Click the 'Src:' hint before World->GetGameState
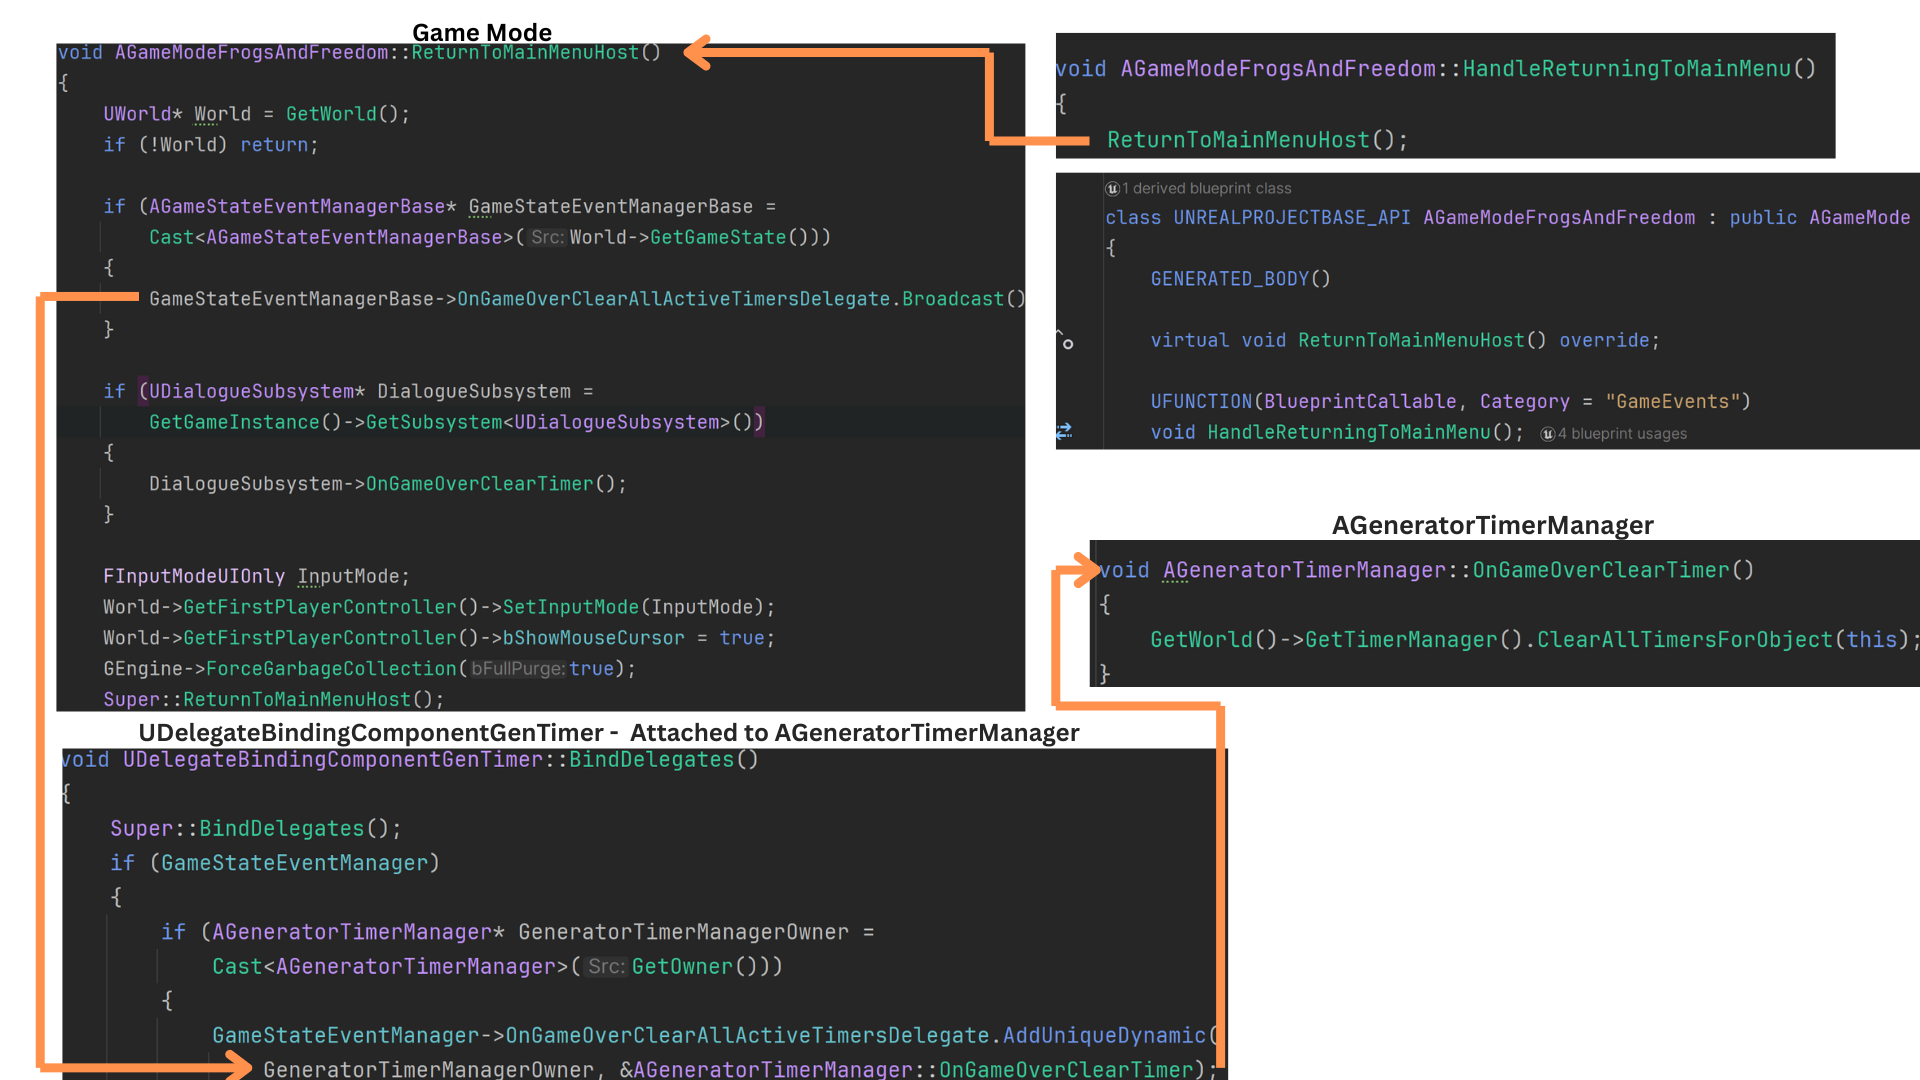 (547, 238)
